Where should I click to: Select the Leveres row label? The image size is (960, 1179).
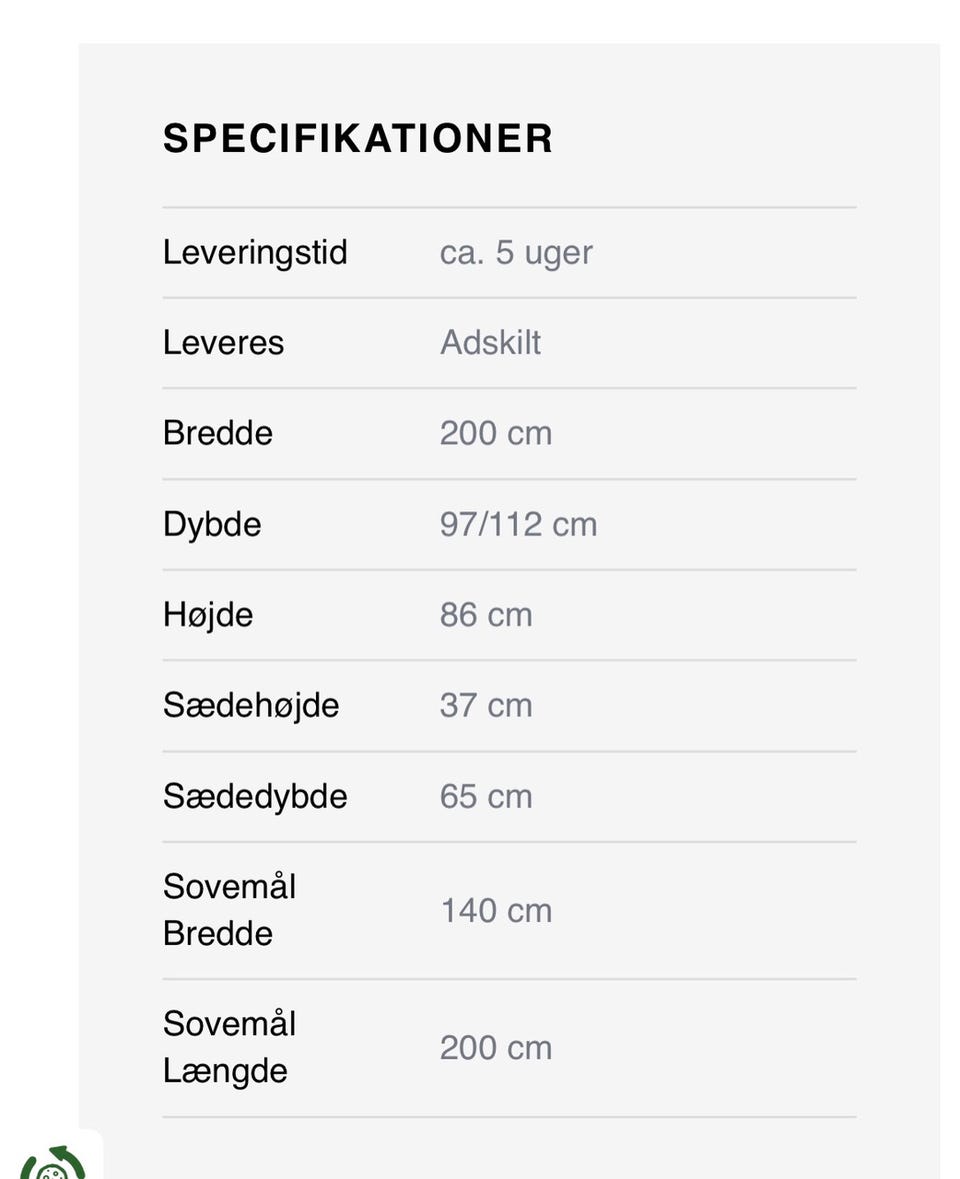pos(223,343)
